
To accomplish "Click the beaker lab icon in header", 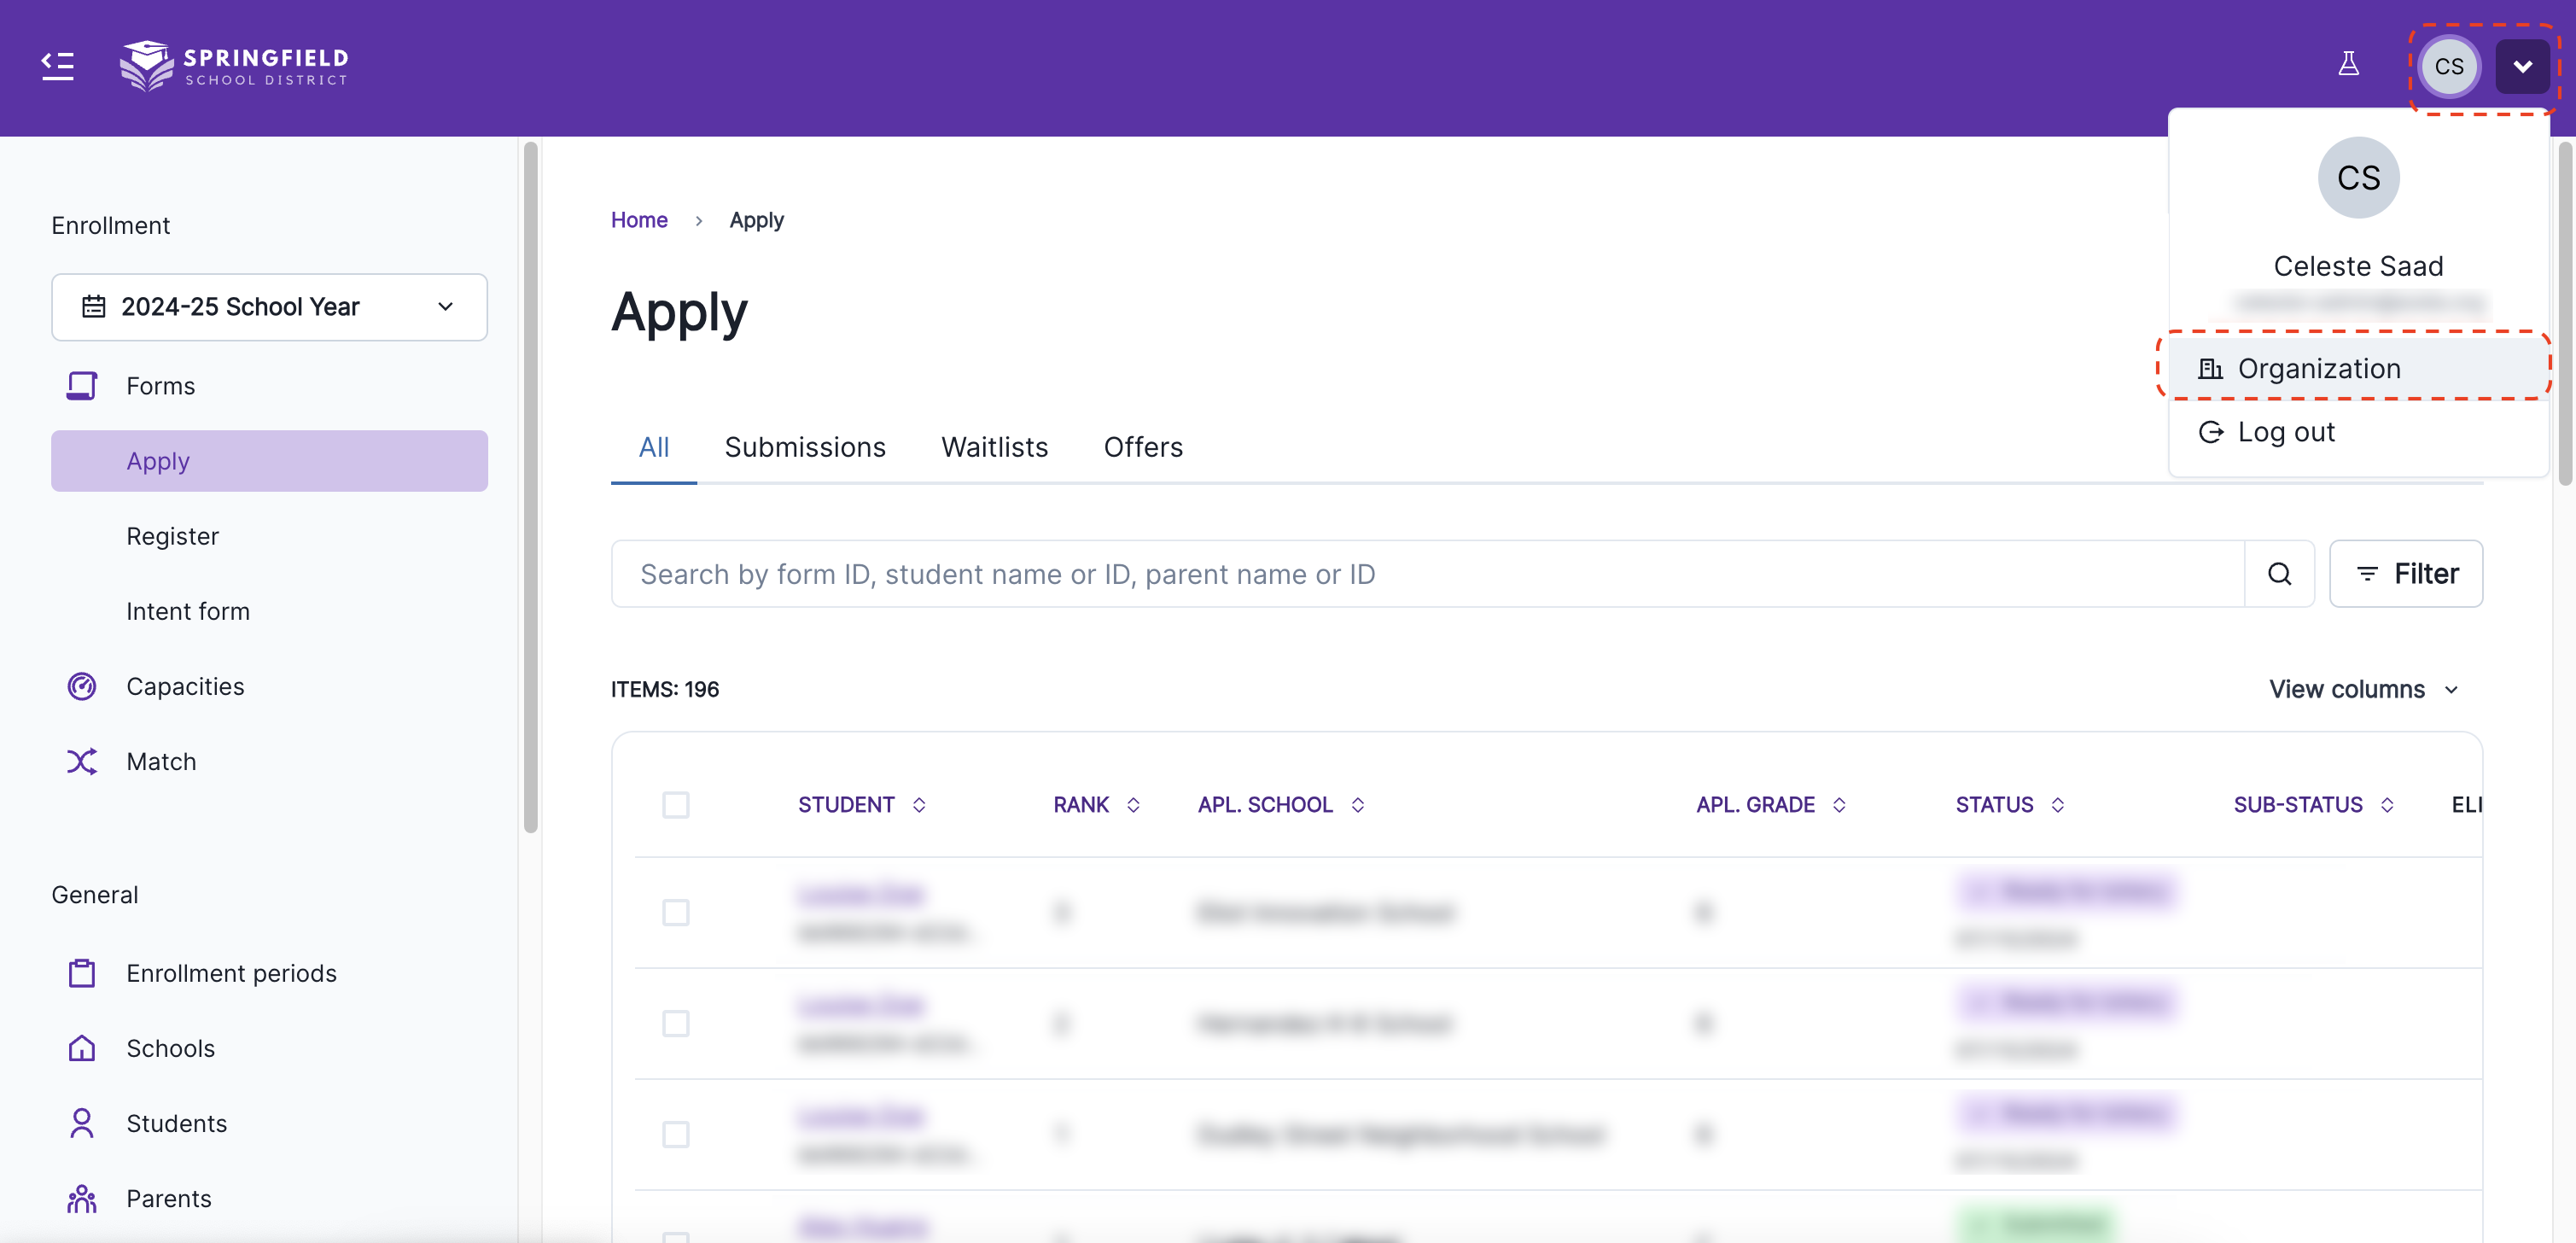I will [2348, 65].
